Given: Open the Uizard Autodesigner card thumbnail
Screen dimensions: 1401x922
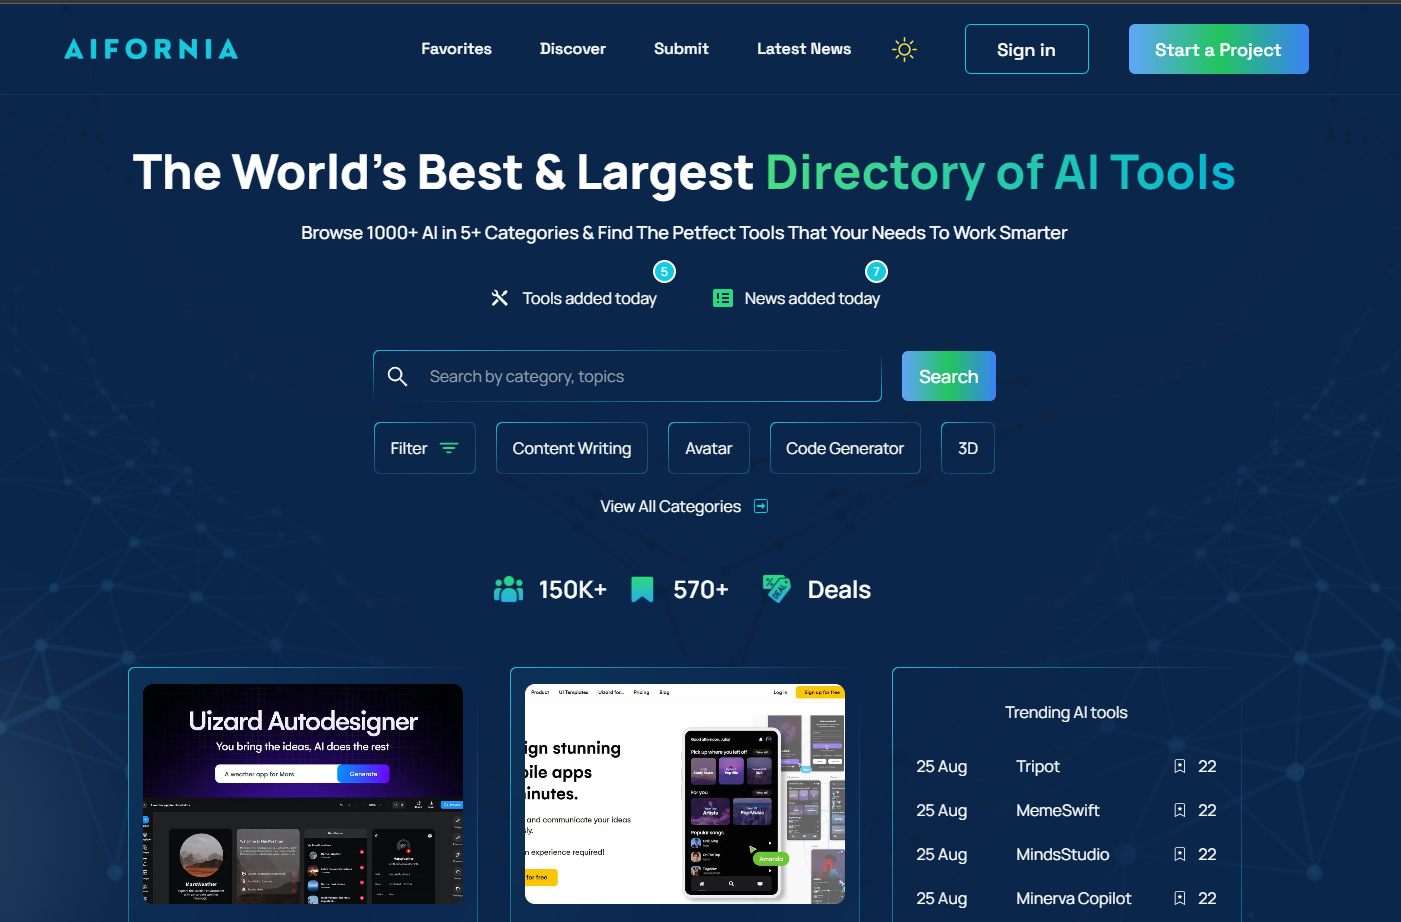Looking at the screenshot, I should tap(303, 794).
